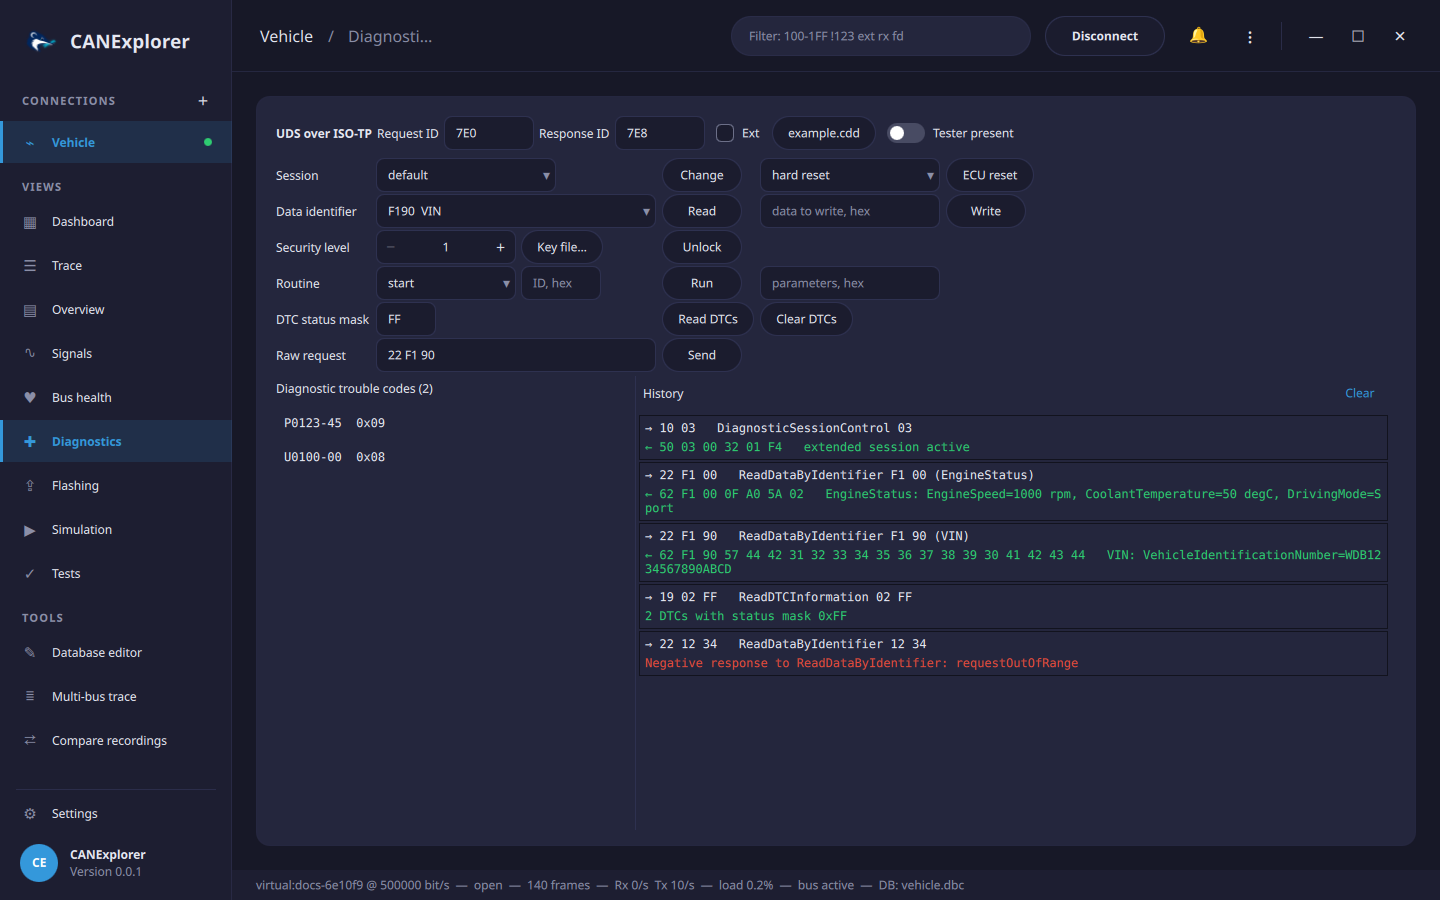Click the Clear DTCs button
Viewport: 1440px width, 900px height.
coord(806,319)
